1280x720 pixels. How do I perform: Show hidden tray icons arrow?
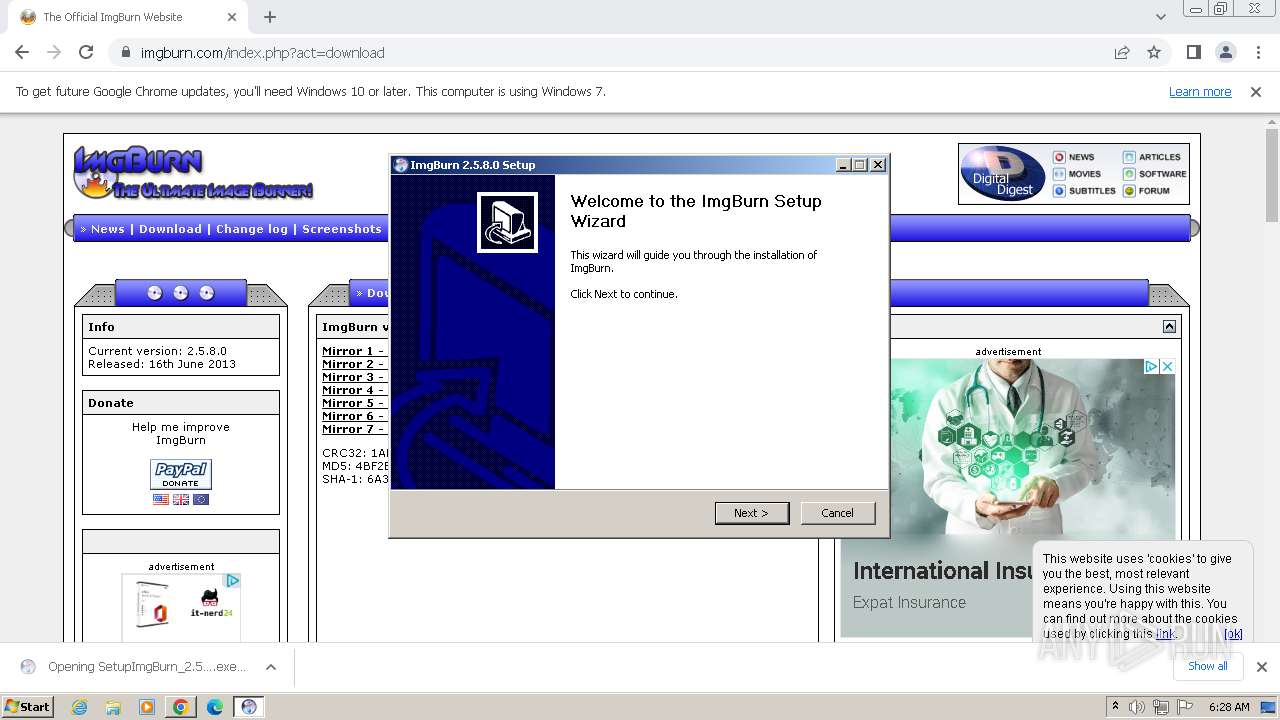(x=1115, y=707)
